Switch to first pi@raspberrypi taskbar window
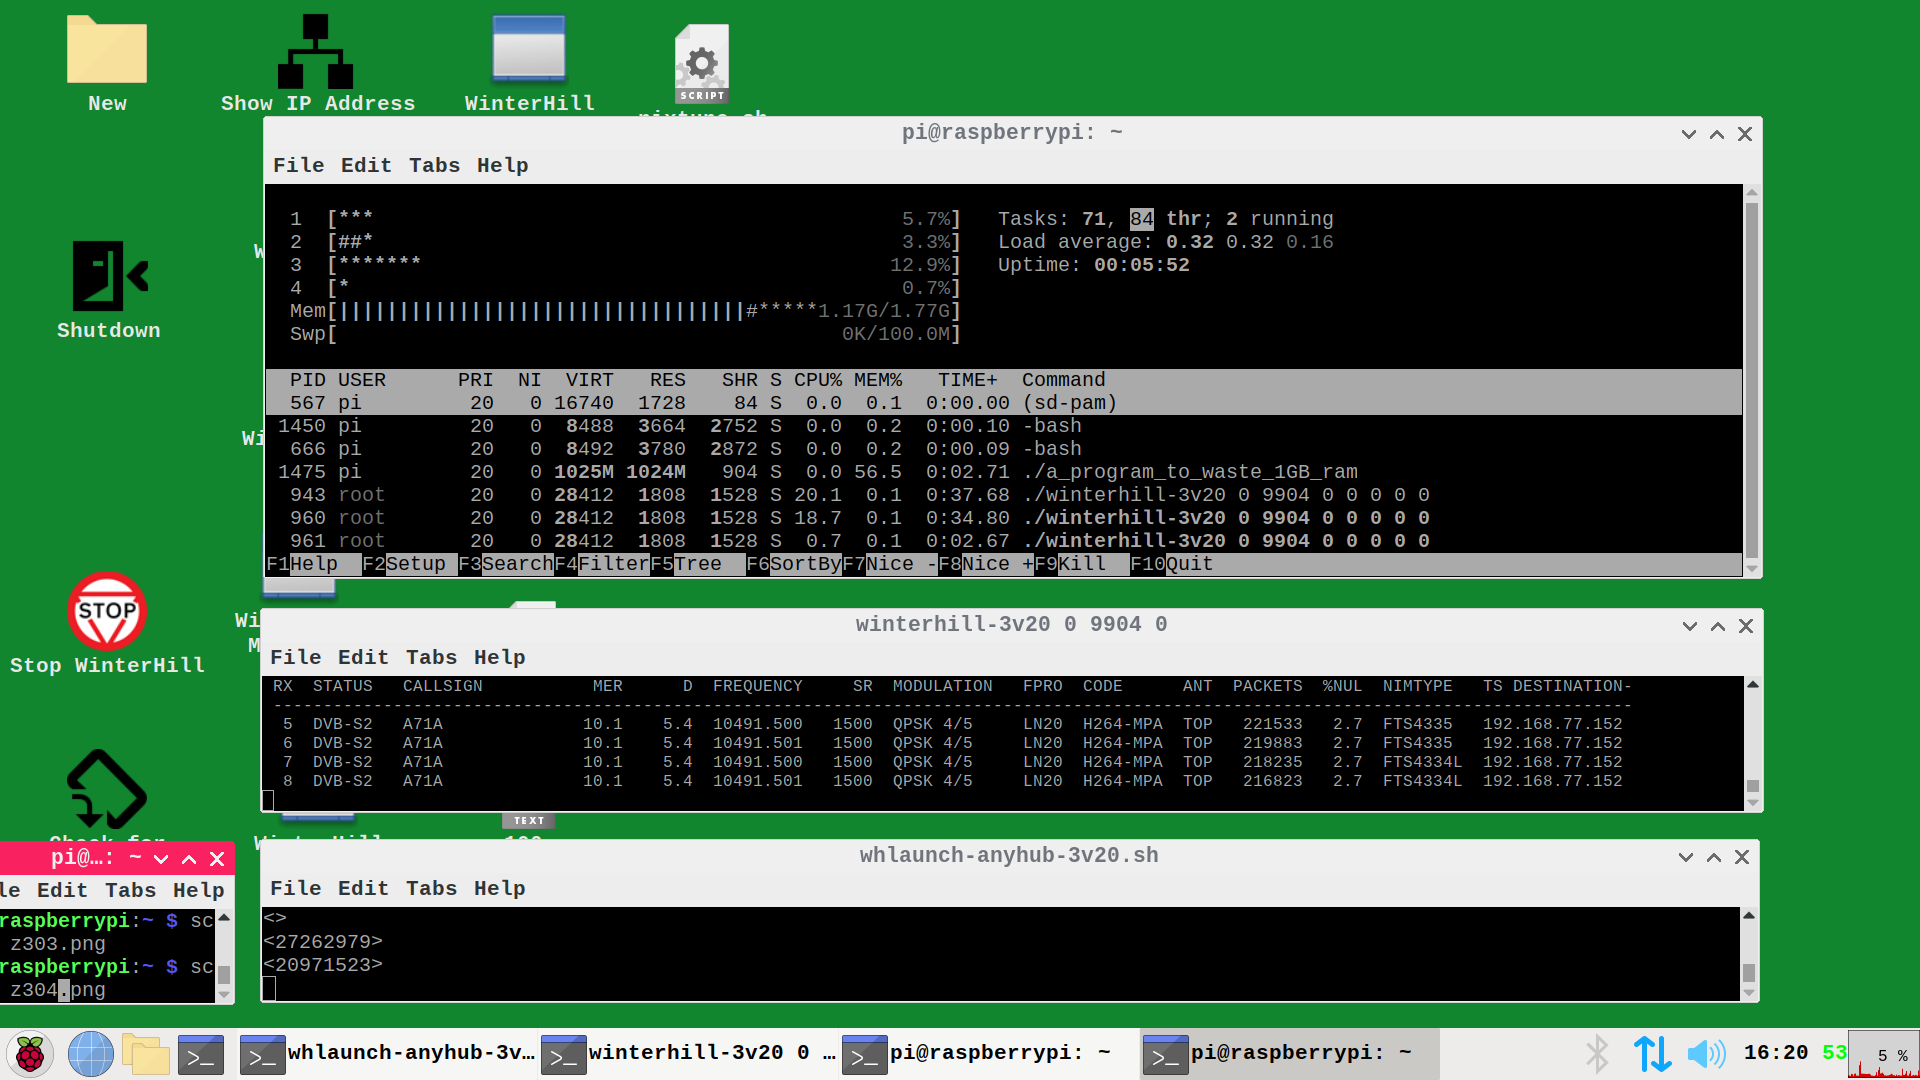Viewport: 1920px width, 1080px height. coord(990,1054)
